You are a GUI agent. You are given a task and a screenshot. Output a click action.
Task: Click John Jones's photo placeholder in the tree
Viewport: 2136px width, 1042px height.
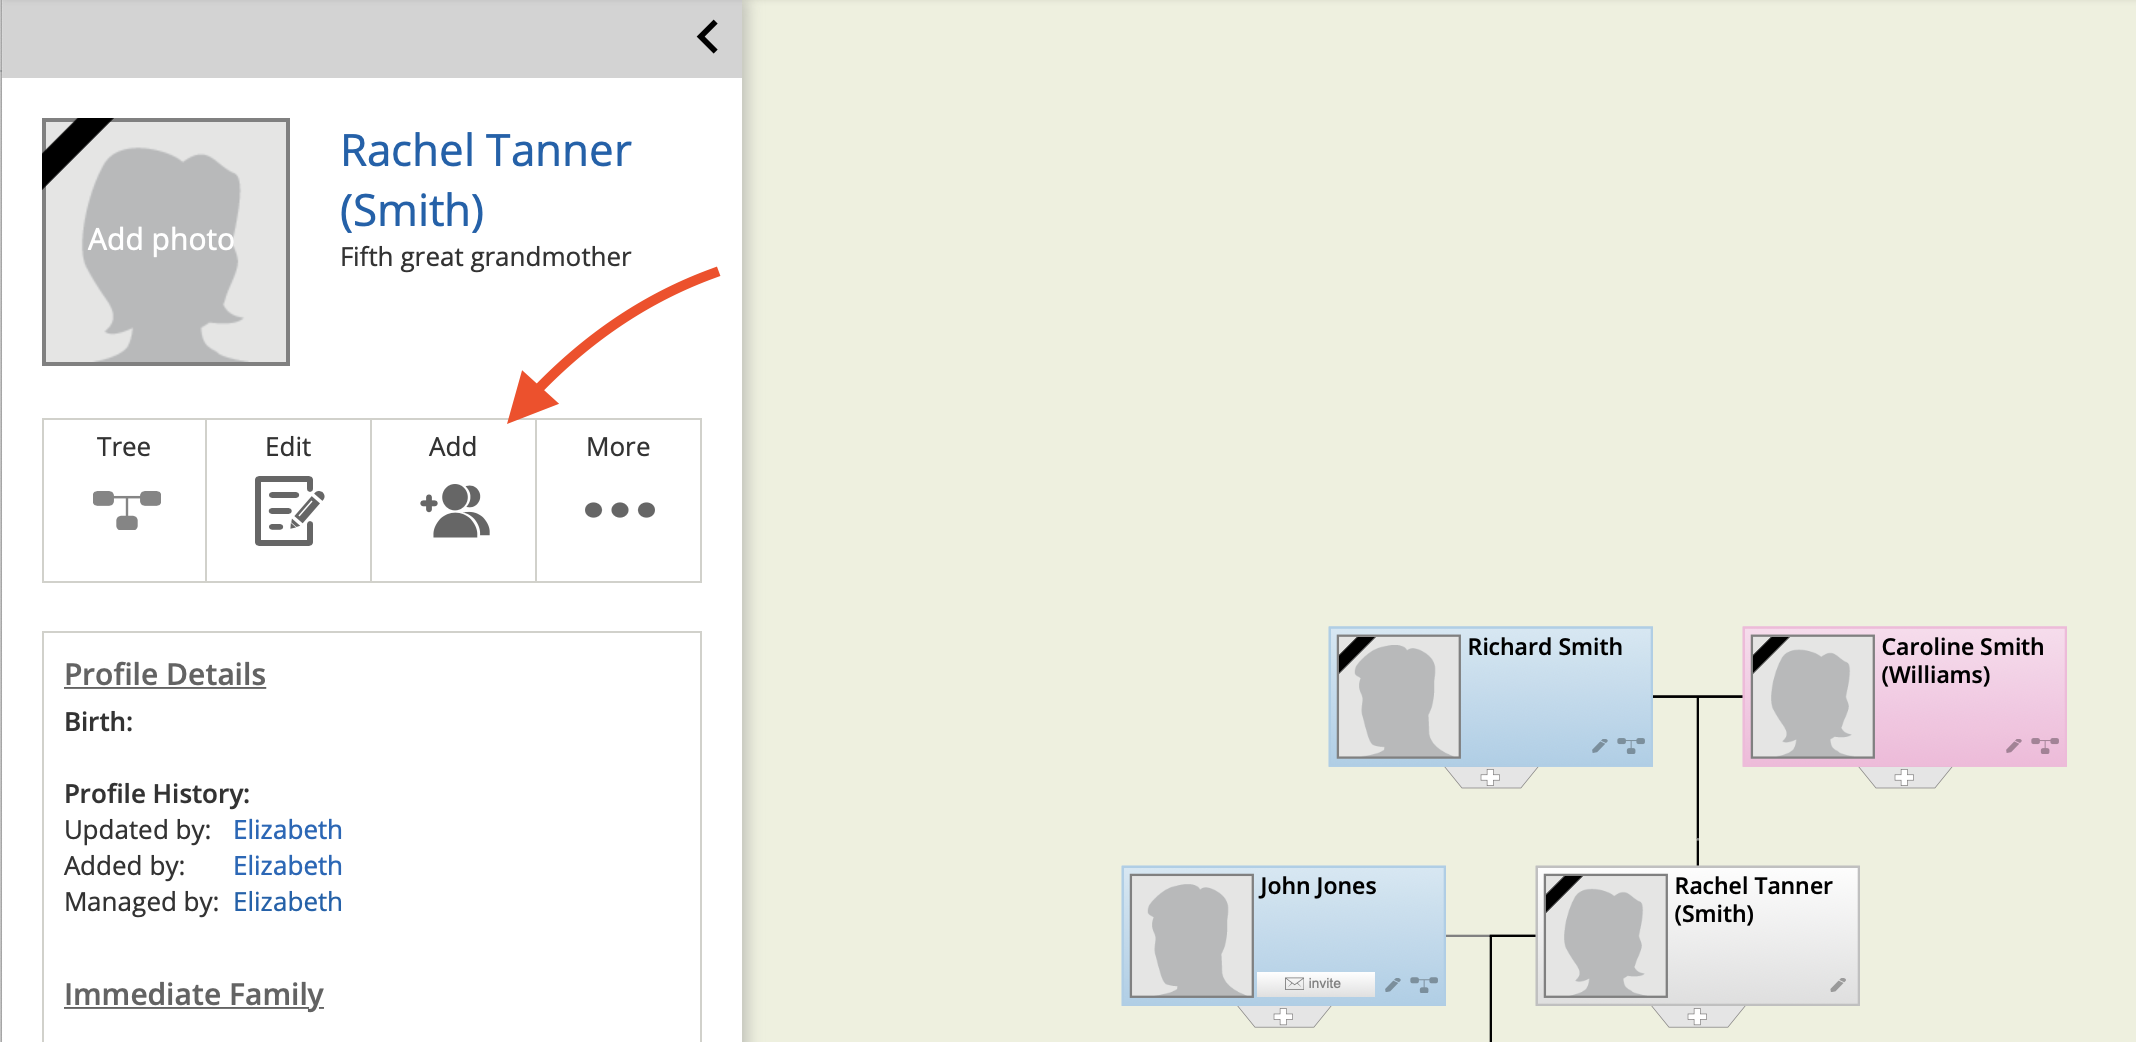coord(1192,936)
